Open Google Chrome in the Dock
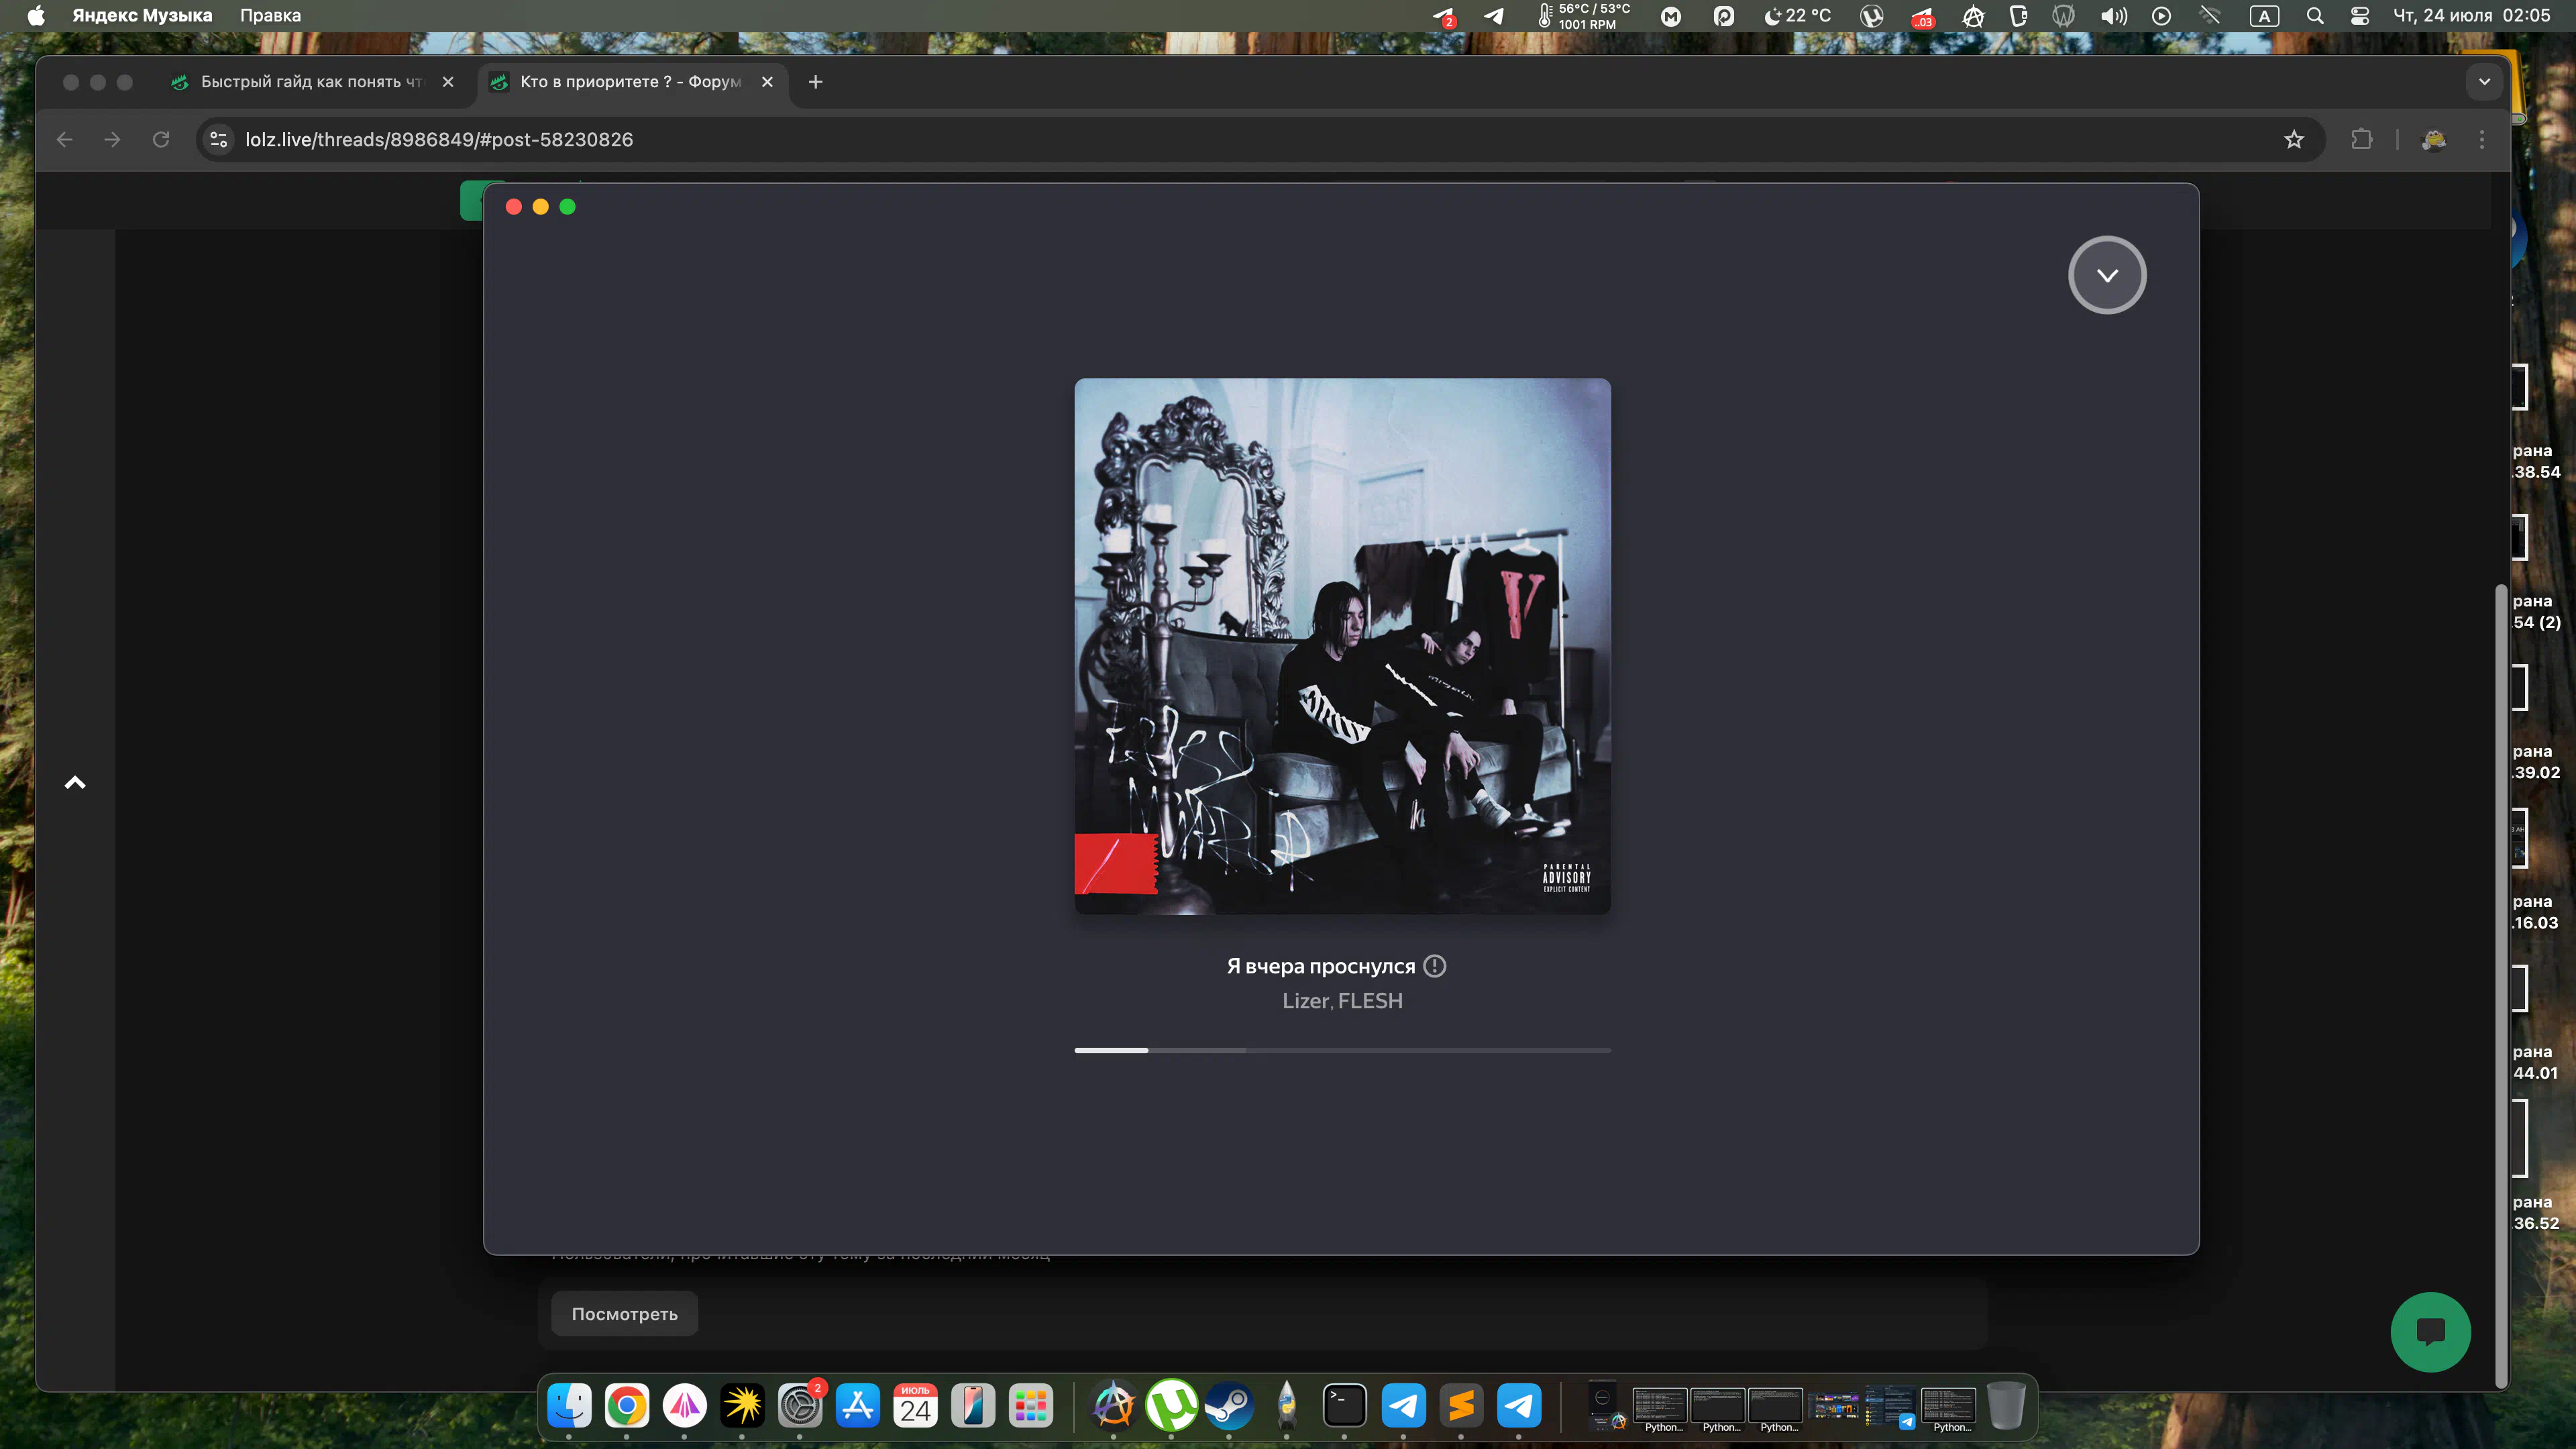This screenshot has width=2576, height=1449. click(x=627, y=1406)
